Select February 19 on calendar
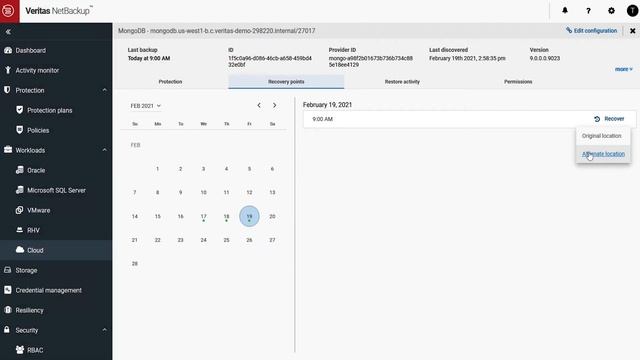This screenshot has width=640, height=360. tap(249, 216)
